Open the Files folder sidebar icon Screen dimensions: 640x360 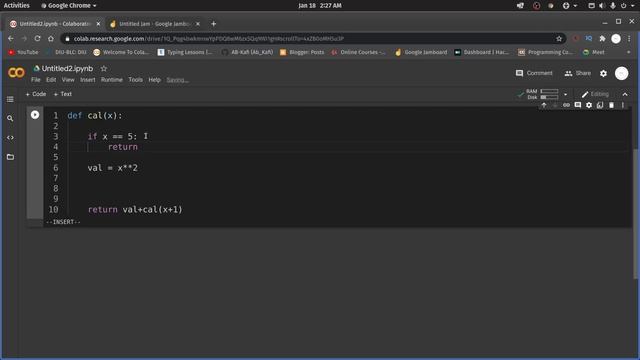tap(10, 157)
